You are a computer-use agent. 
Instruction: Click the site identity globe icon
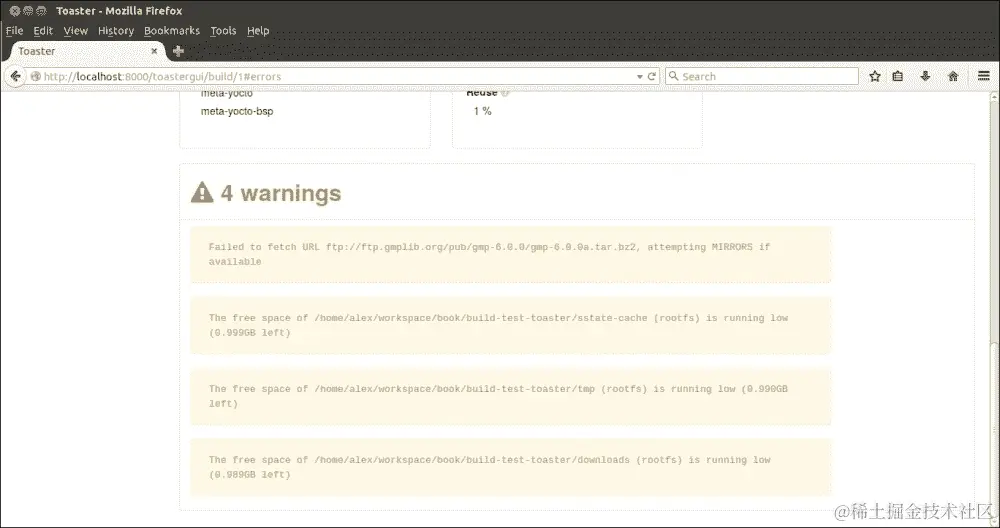tap(35, 77)
